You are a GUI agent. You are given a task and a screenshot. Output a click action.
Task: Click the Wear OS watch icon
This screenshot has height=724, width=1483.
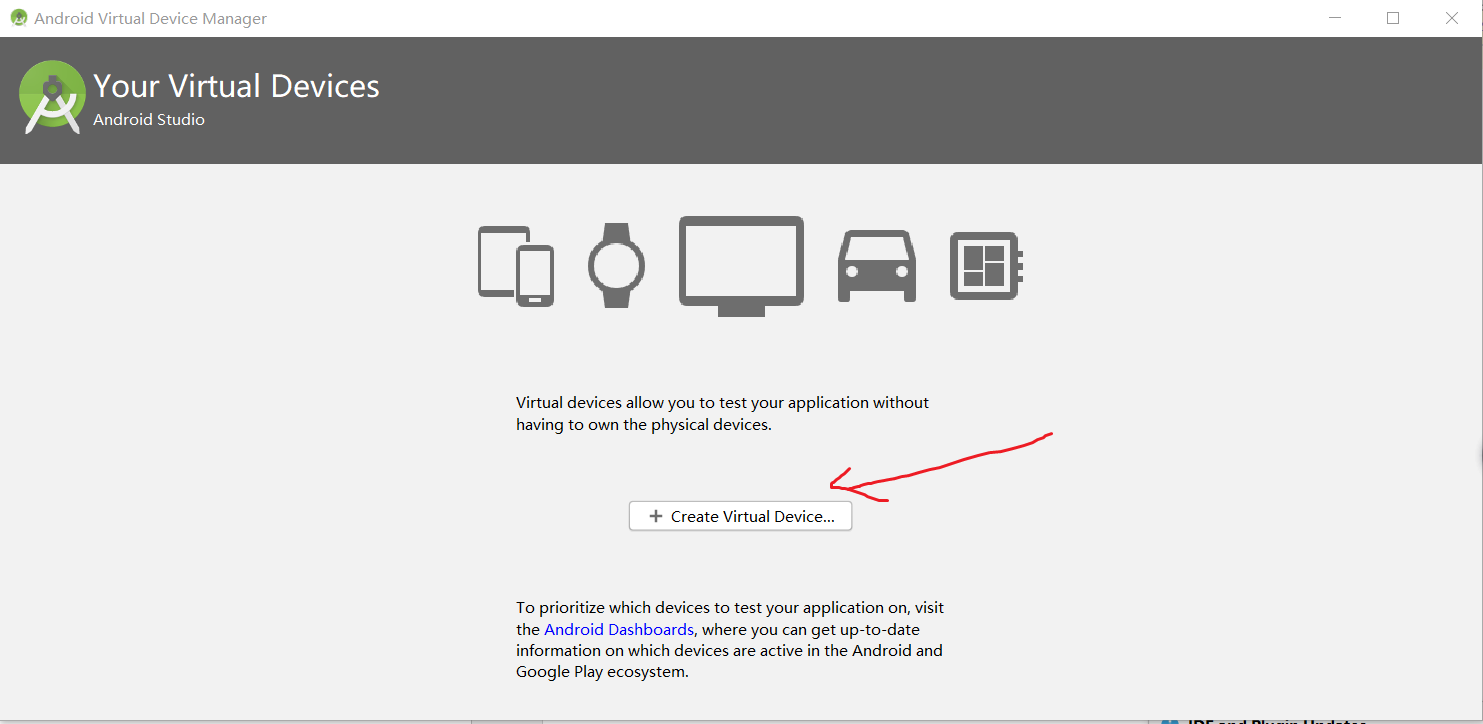pyautogui.click(x=616, y=265)
